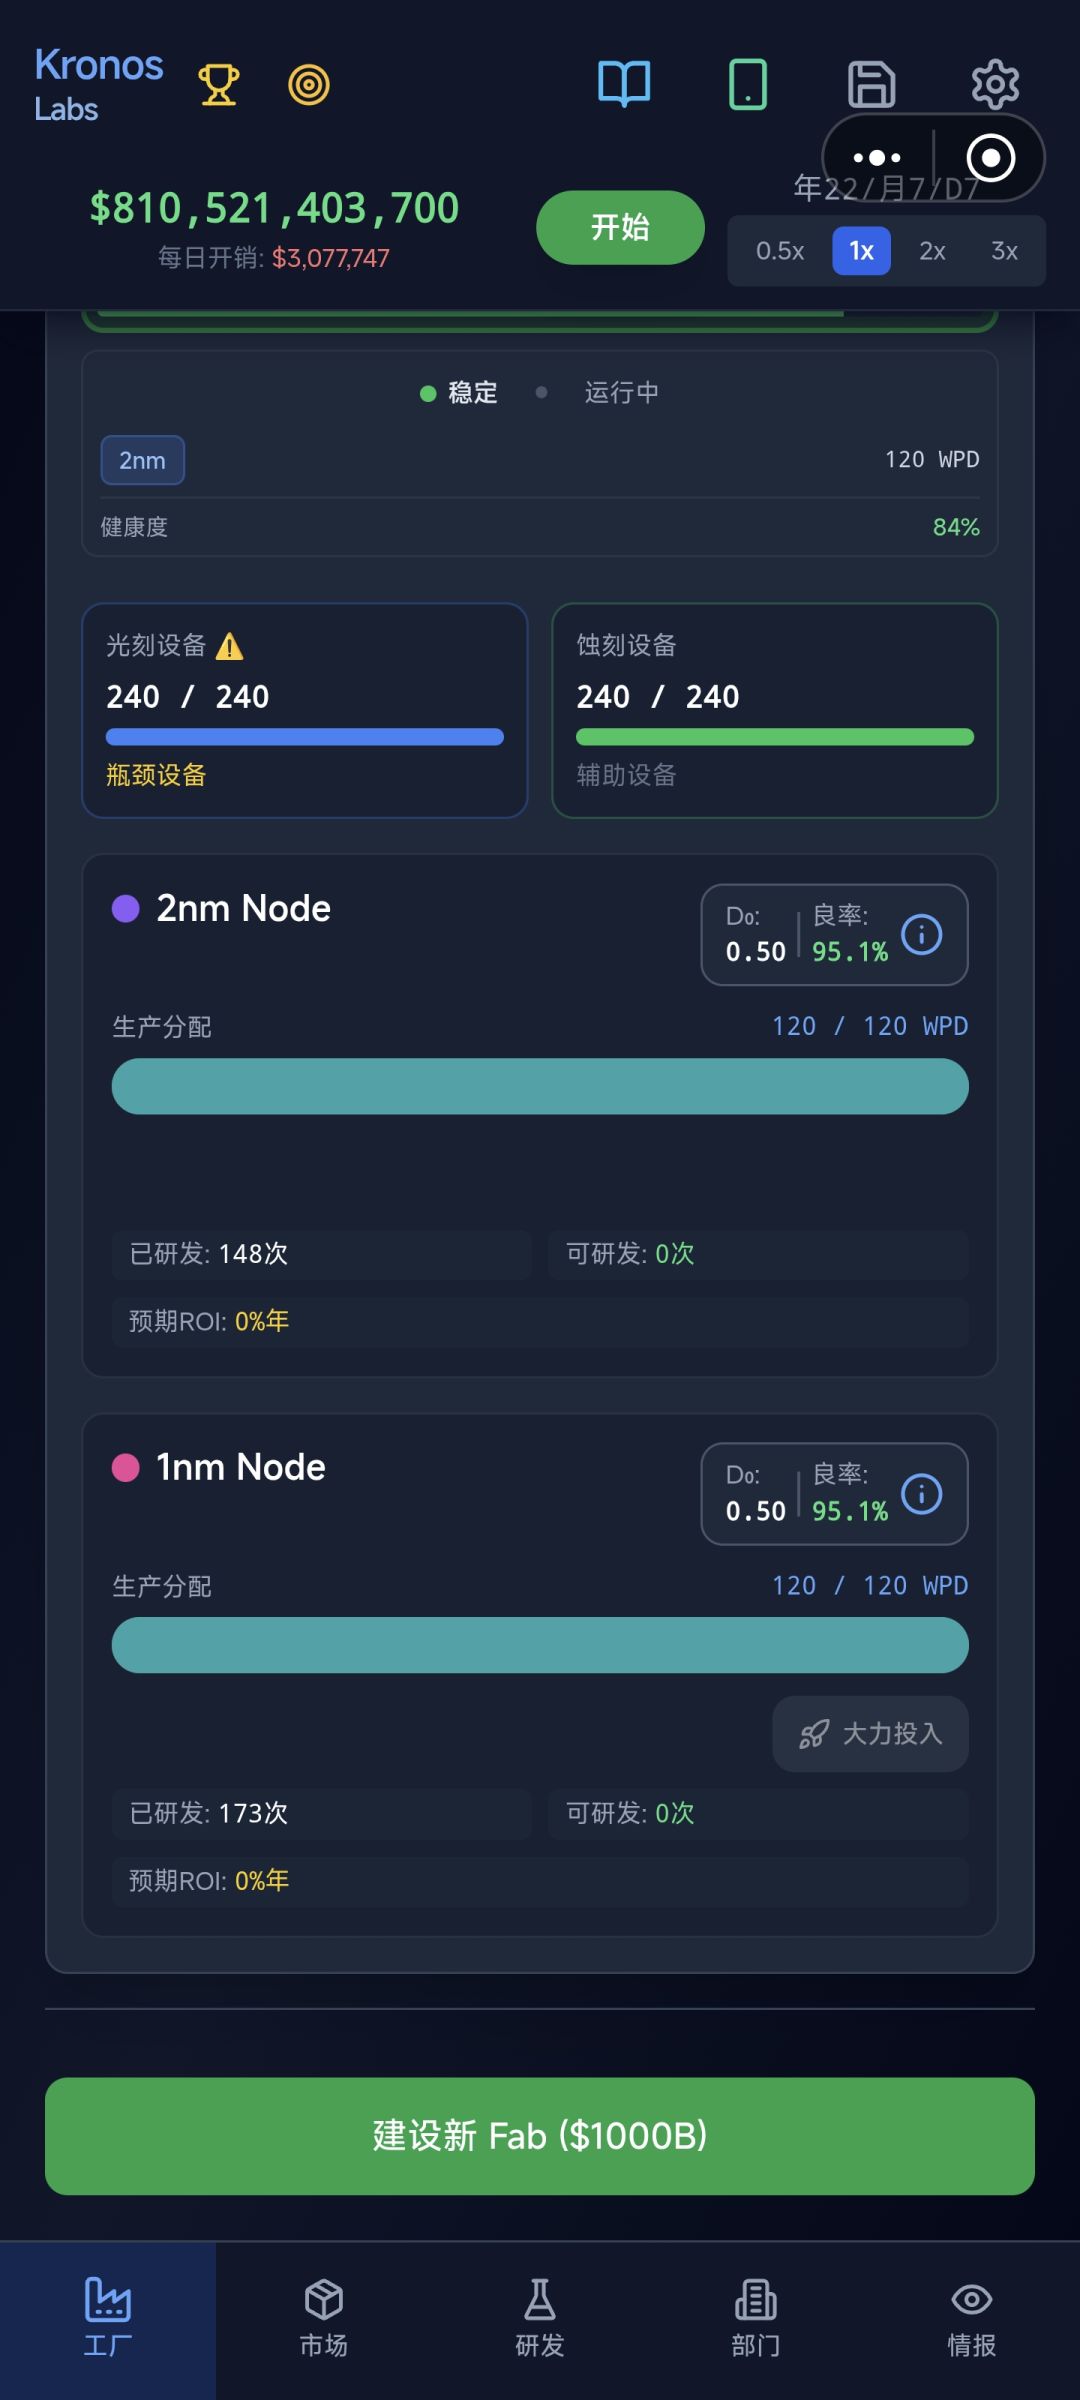The image size is (1080, 2400).
Task: Open the settings gear icon
Action: point(995,84)
